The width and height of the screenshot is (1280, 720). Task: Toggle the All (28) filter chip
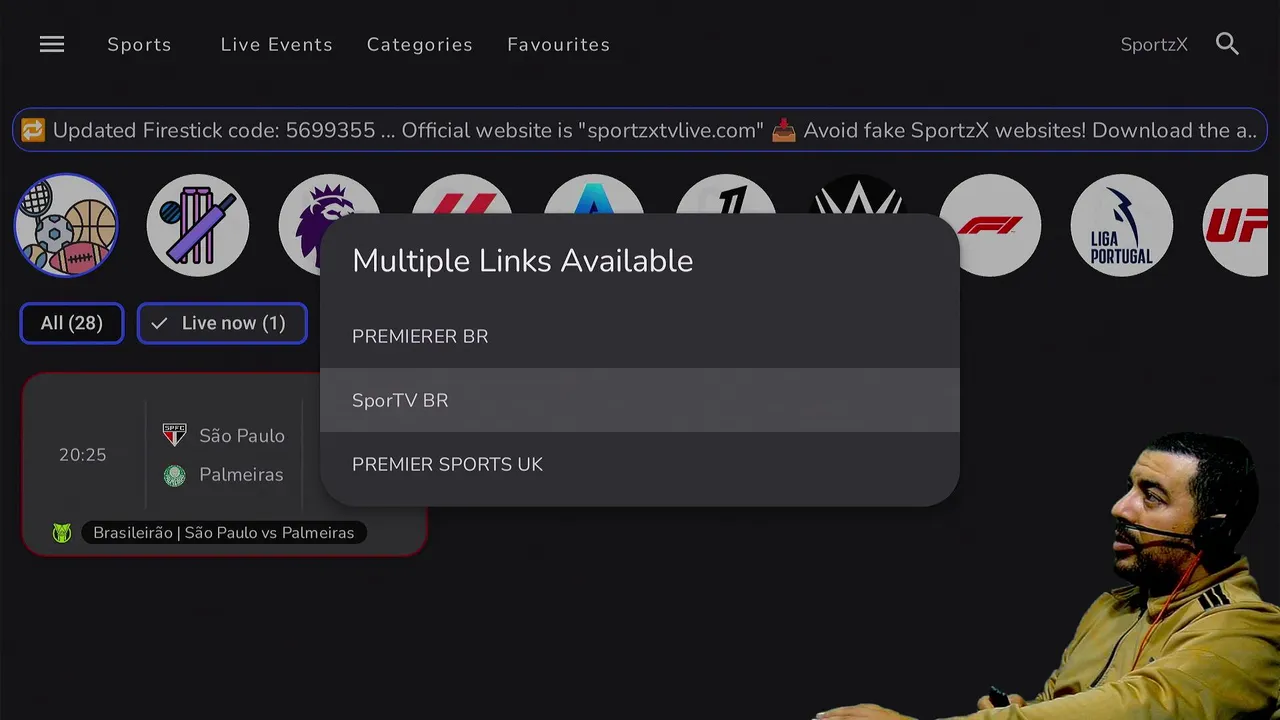pos(72,323)
